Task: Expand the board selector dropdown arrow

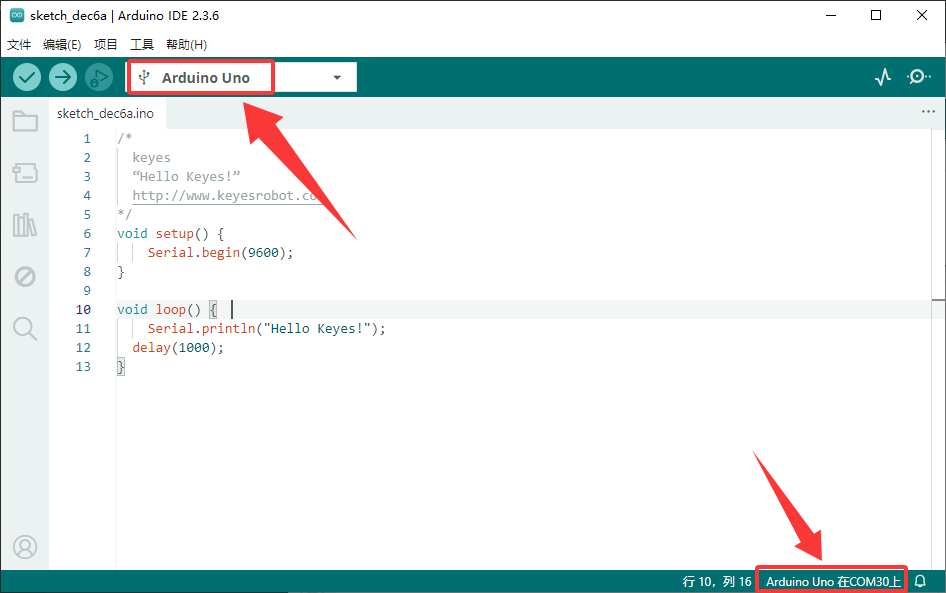Action: point(337,78)
